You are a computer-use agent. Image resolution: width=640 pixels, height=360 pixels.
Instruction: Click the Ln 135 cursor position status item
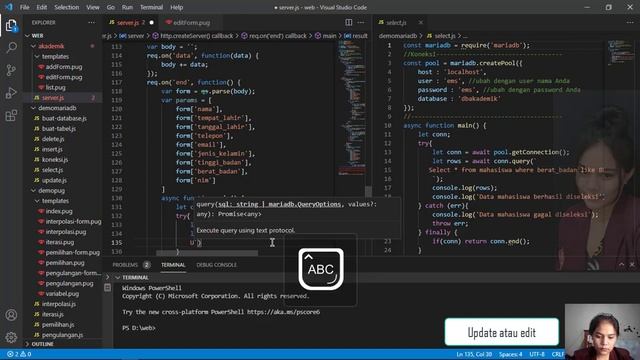point(474,354)
